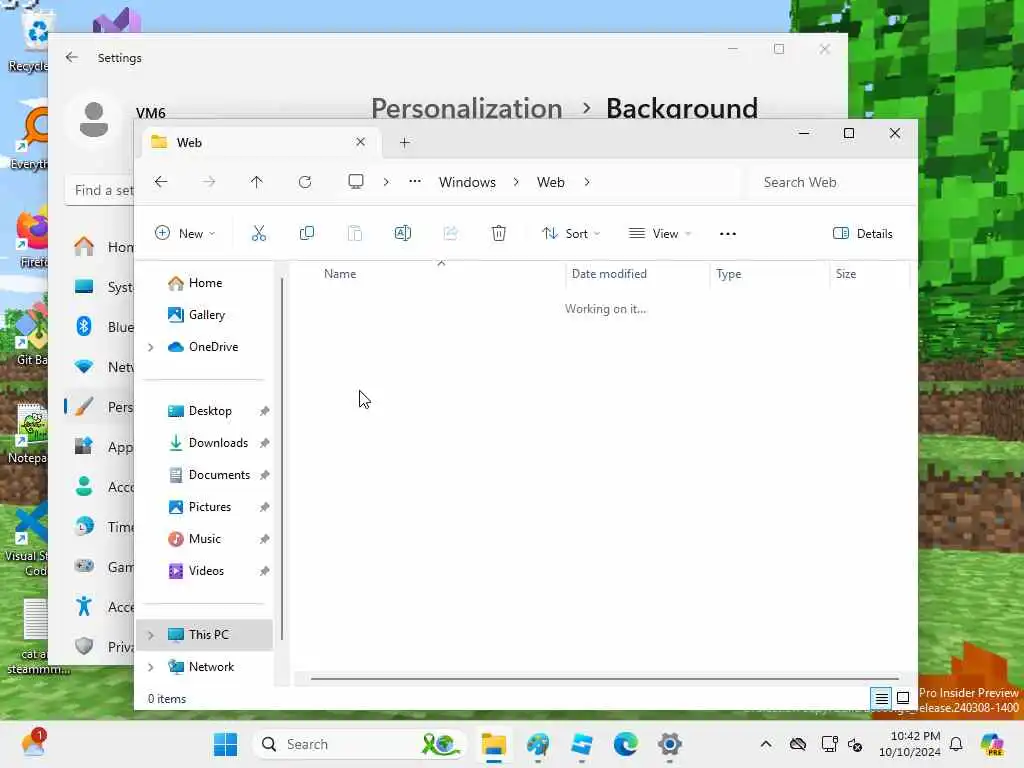The width and height of the screenshot is (1024, 768).
Task: Show hidden breadcrumb path ellipsis
Action: 415,182
